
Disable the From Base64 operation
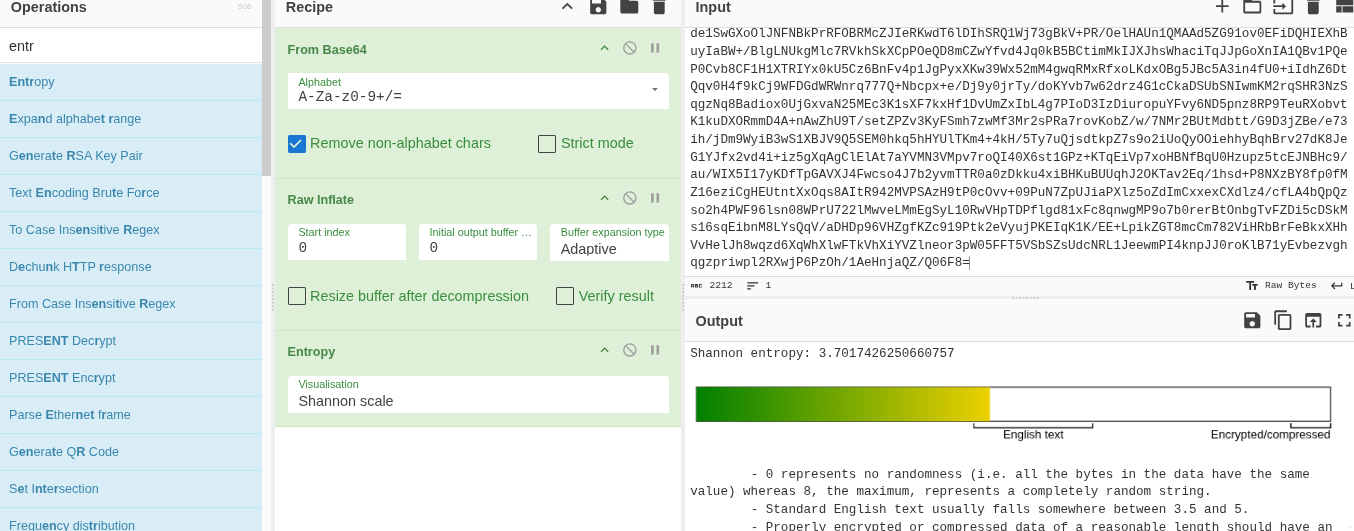point(630,48)
